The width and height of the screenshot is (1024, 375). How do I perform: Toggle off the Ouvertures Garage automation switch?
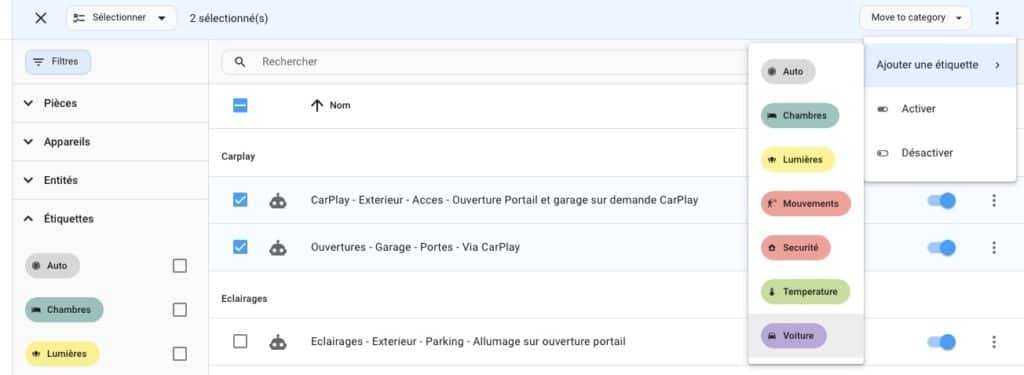coord(942,248)
